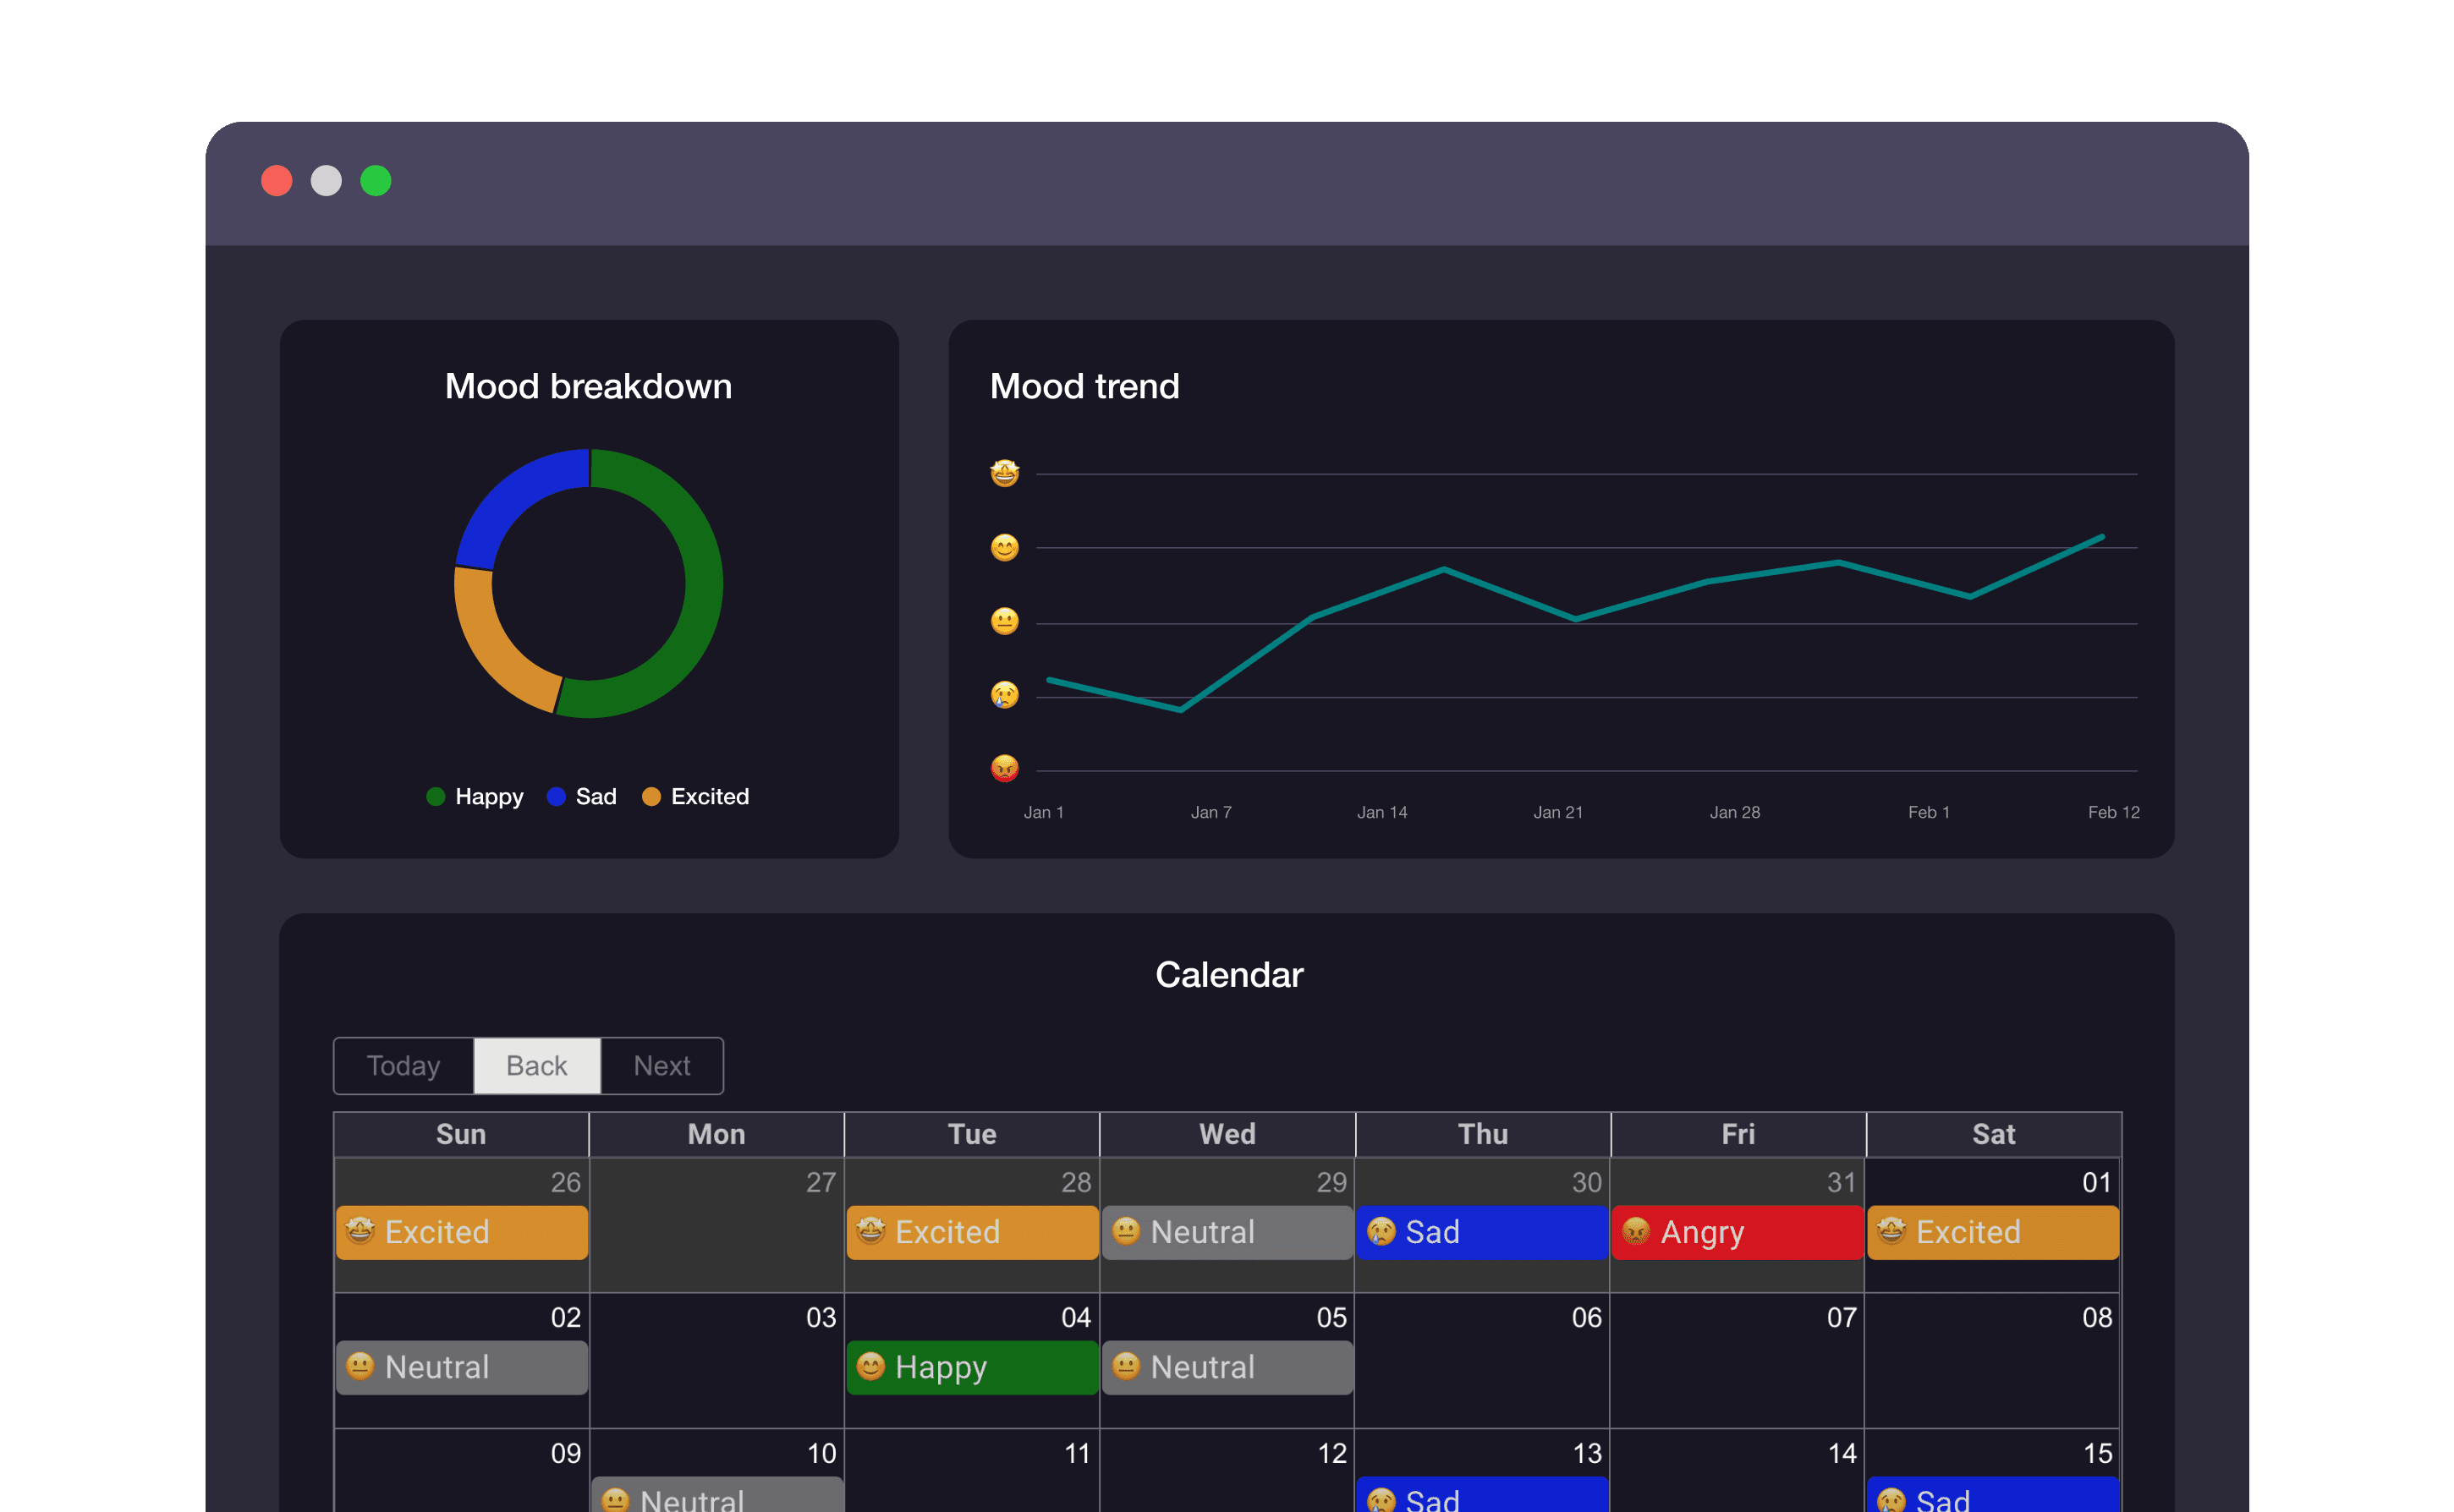Toggle the Sad legend item in Mood breakdown
The width and height of the screenshot is (2454, 1512).
point(582,796)
